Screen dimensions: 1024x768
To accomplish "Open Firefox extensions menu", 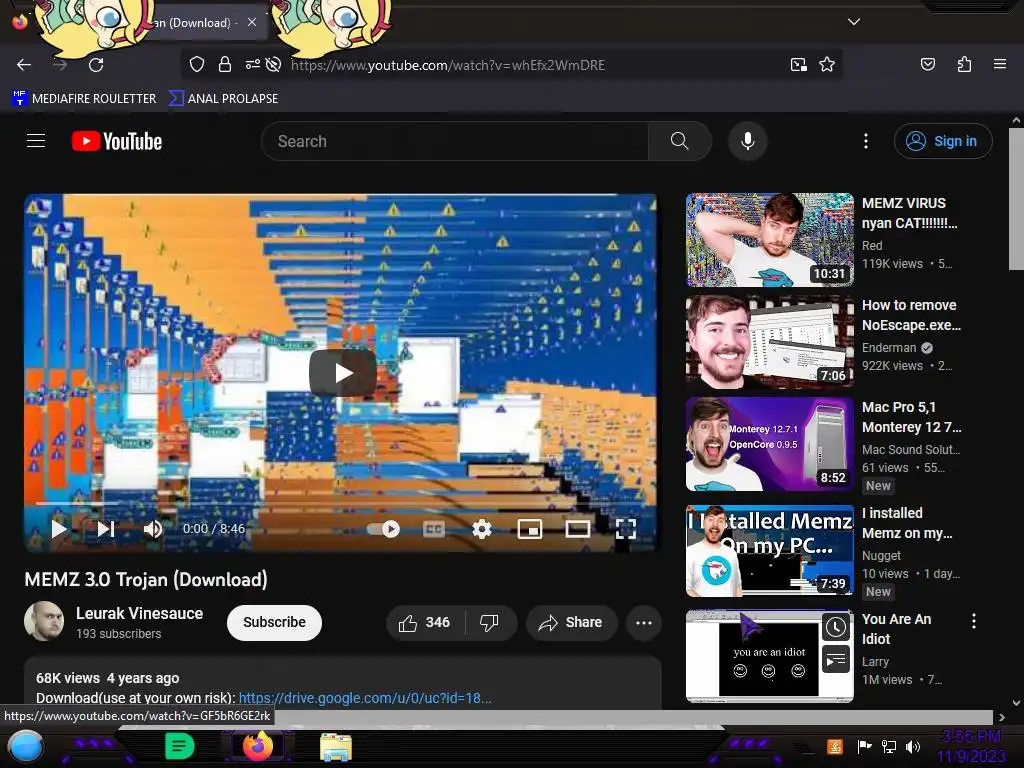I will [964, 64].
